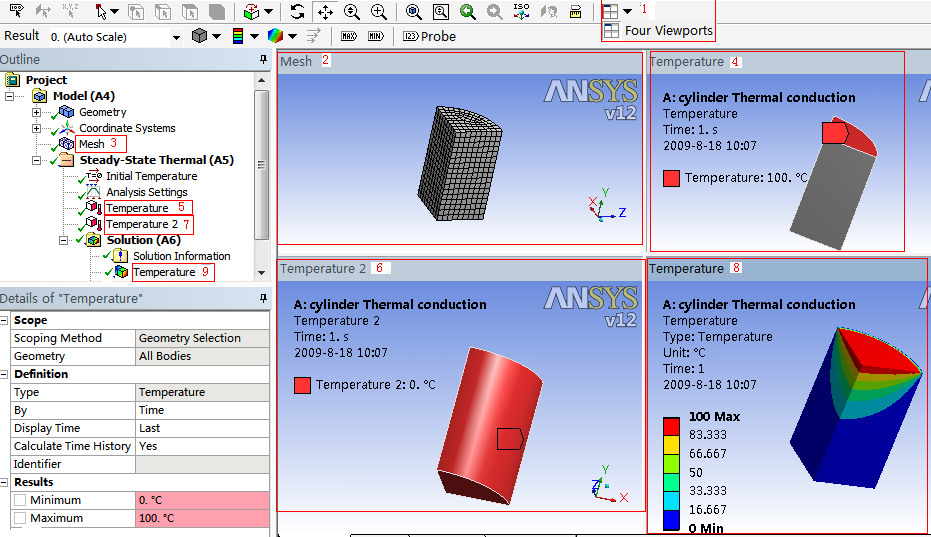Click the outline scrollbar down arrow

[x=261, y=273]
